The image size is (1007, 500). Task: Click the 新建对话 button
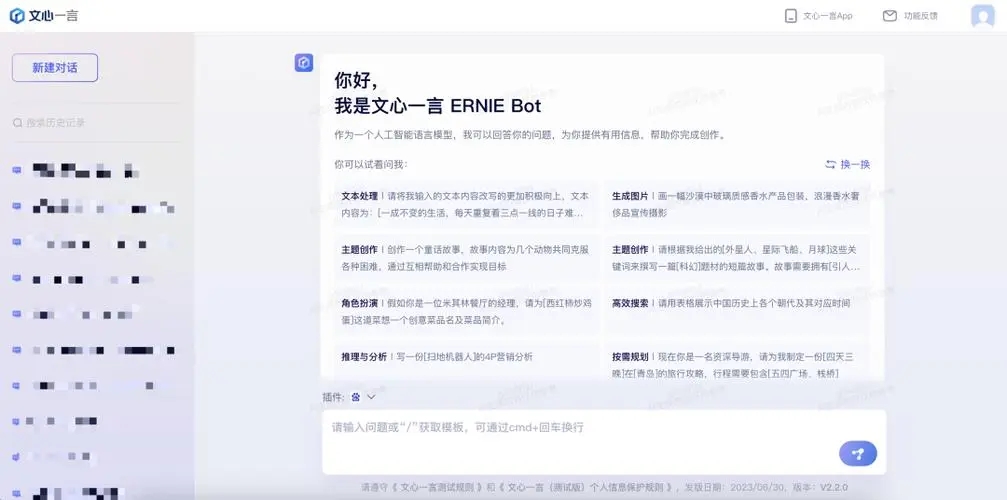click(x=55, y=68)
